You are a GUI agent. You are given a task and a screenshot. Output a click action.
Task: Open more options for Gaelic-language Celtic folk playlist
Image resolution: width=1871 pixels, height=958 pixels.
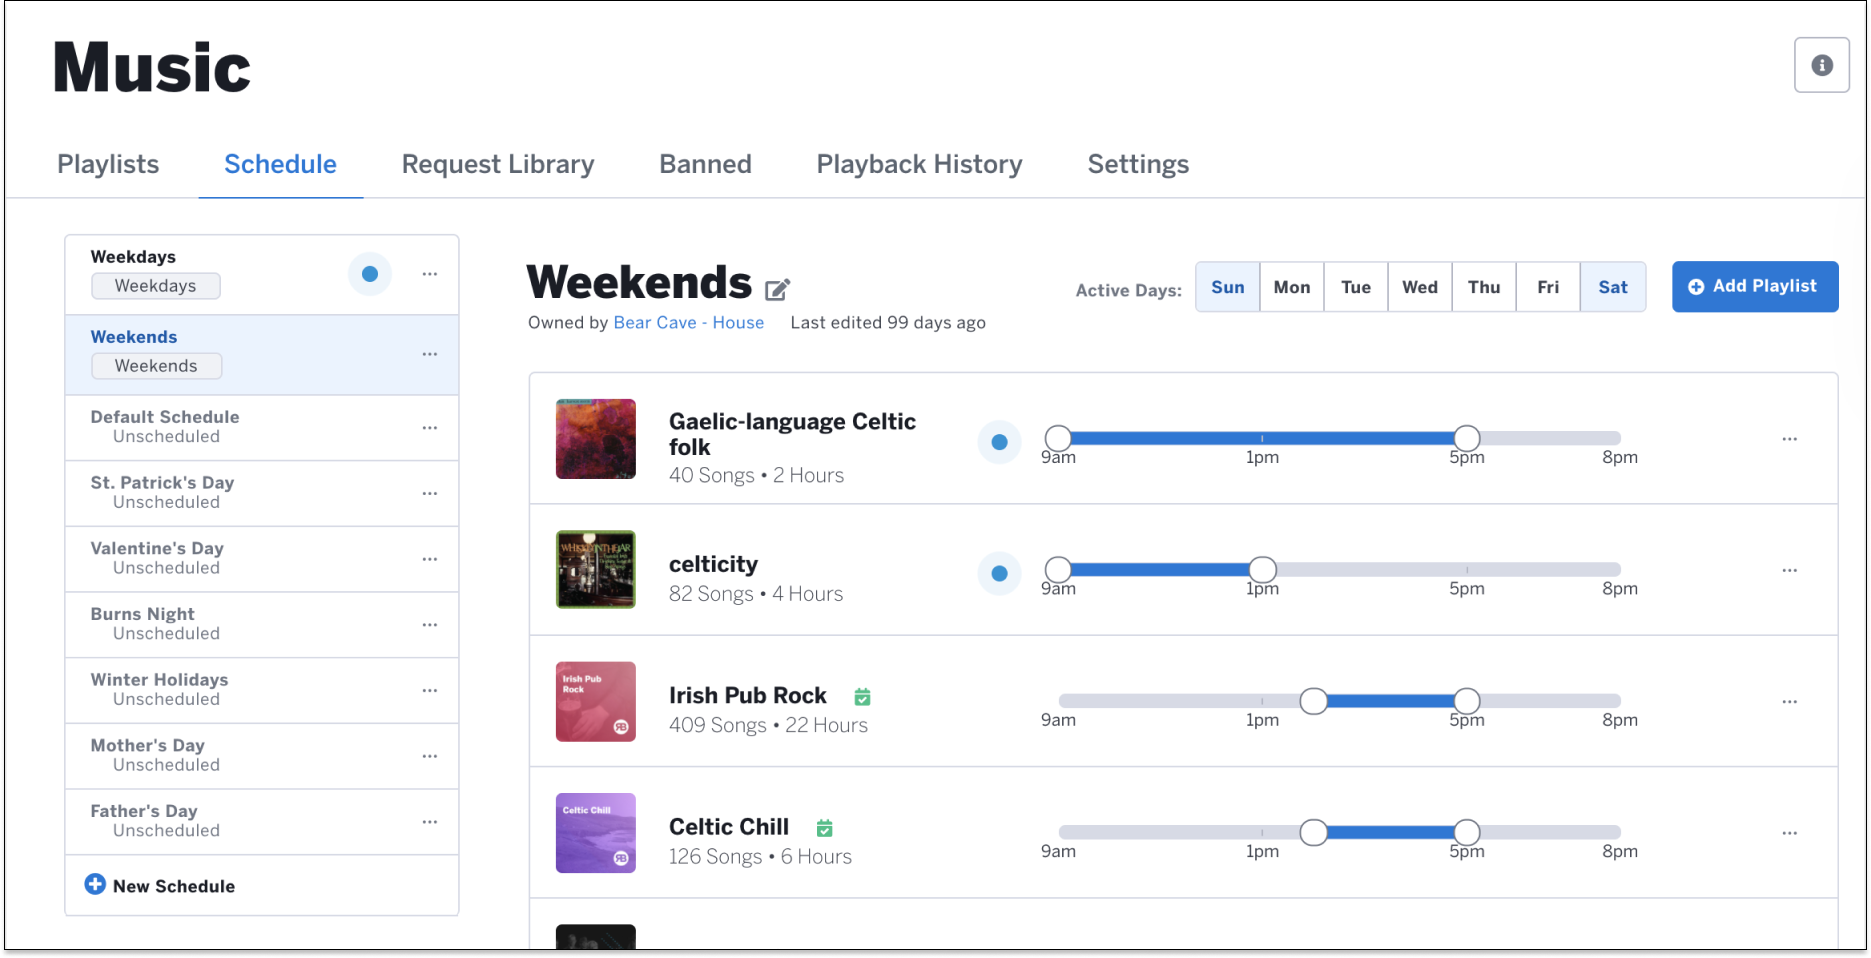click(1789, 439)
